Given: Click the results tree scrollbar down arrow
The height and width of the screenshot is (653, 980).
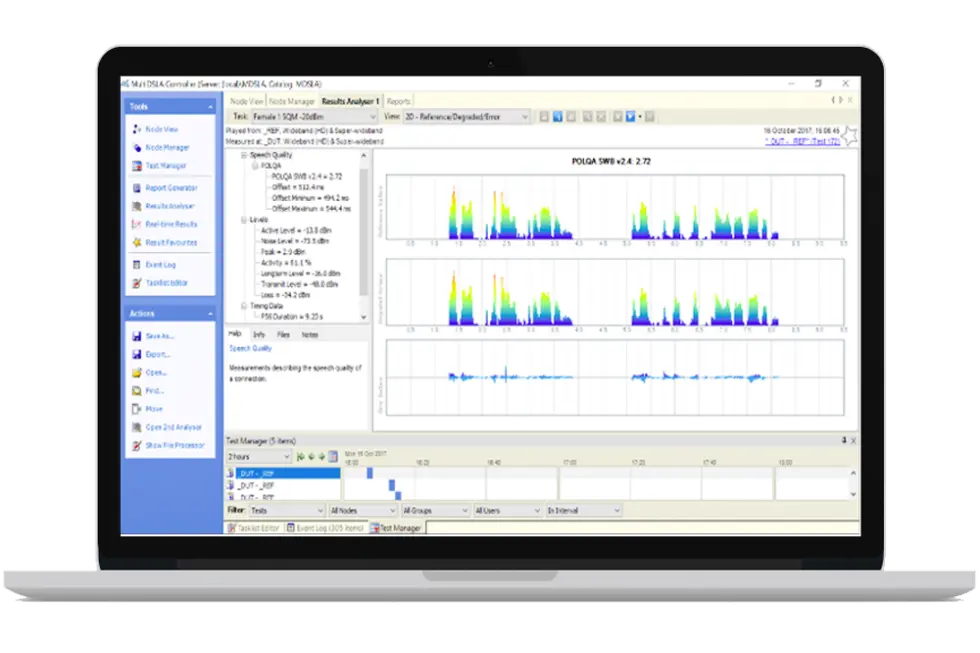Looking at the screenshot, I should click(364, 317).
